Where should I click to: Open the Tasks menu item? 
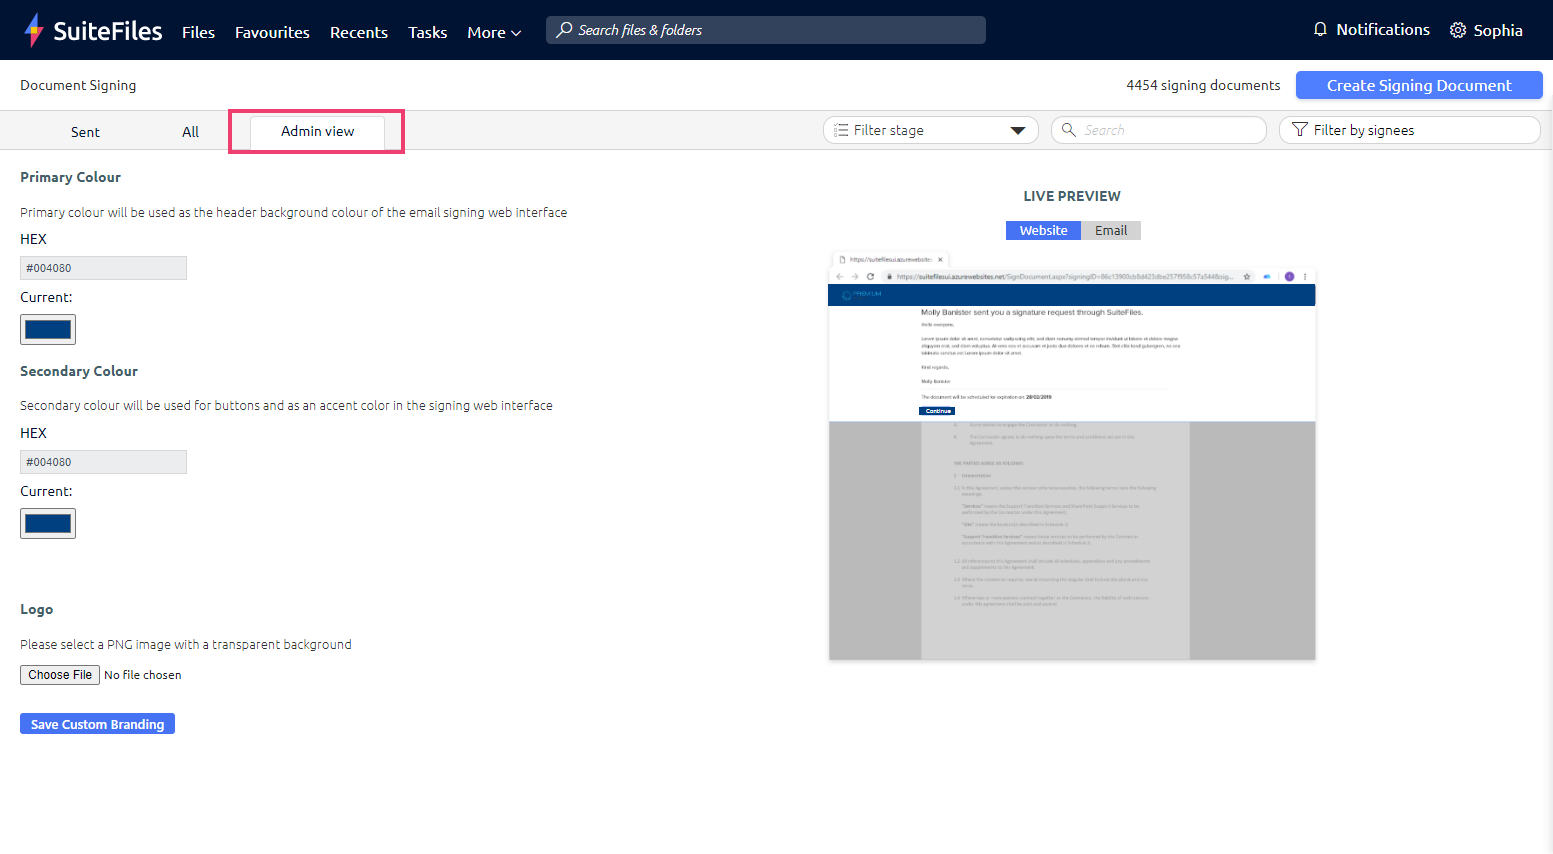(427, 32)
